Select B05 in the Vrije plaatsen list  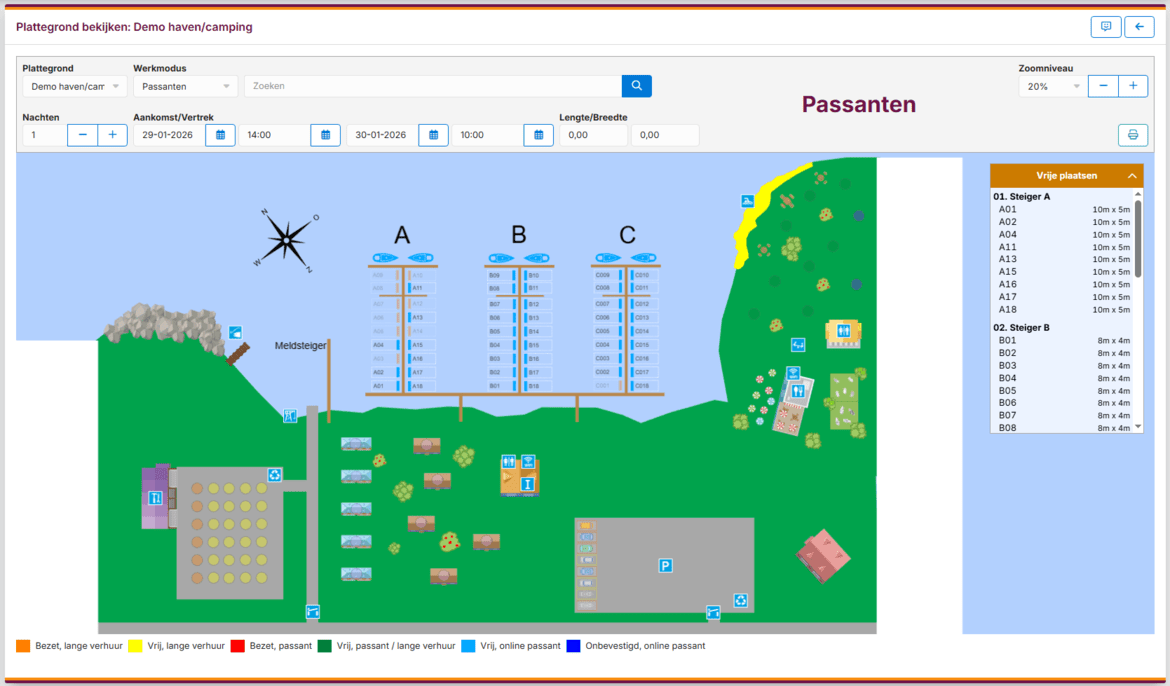click(x=1008, y=390)
